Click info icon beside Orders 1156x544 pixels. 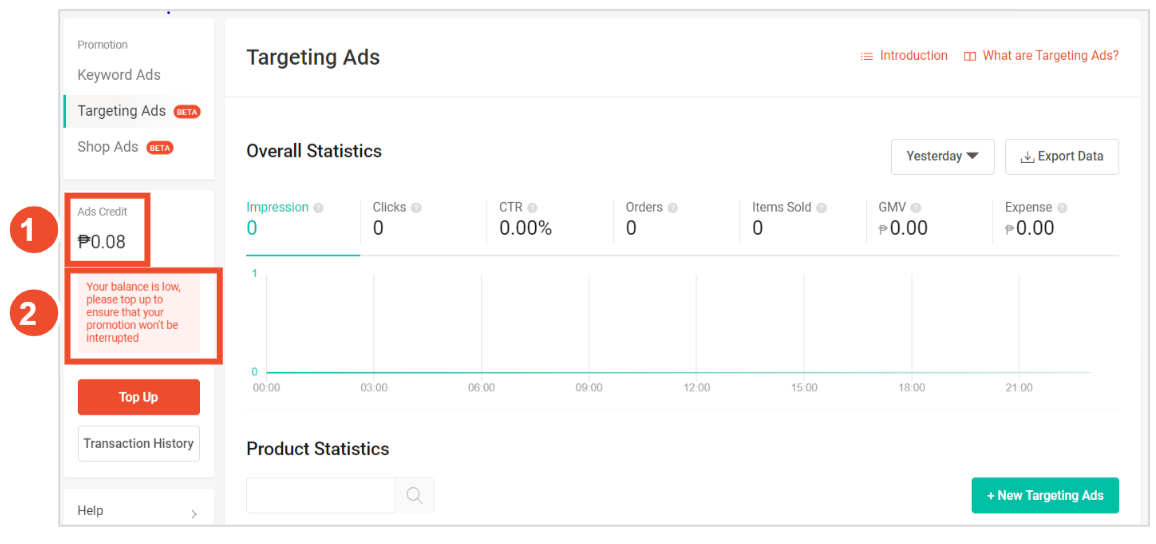click(673, 208)
